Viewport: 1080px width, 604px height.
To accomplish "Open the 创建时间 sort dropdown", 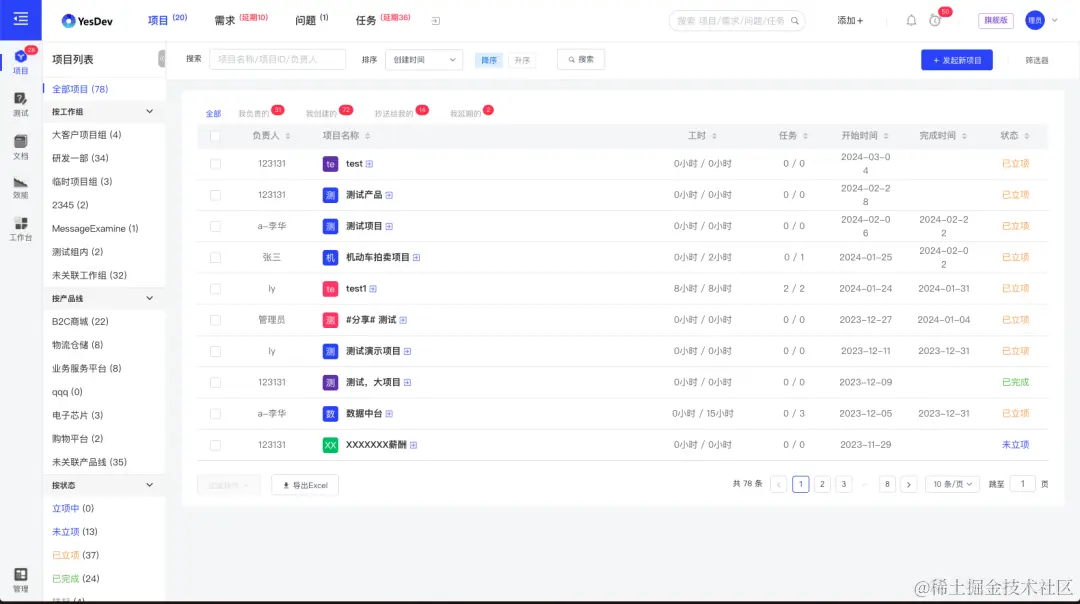I will point(424,60).
